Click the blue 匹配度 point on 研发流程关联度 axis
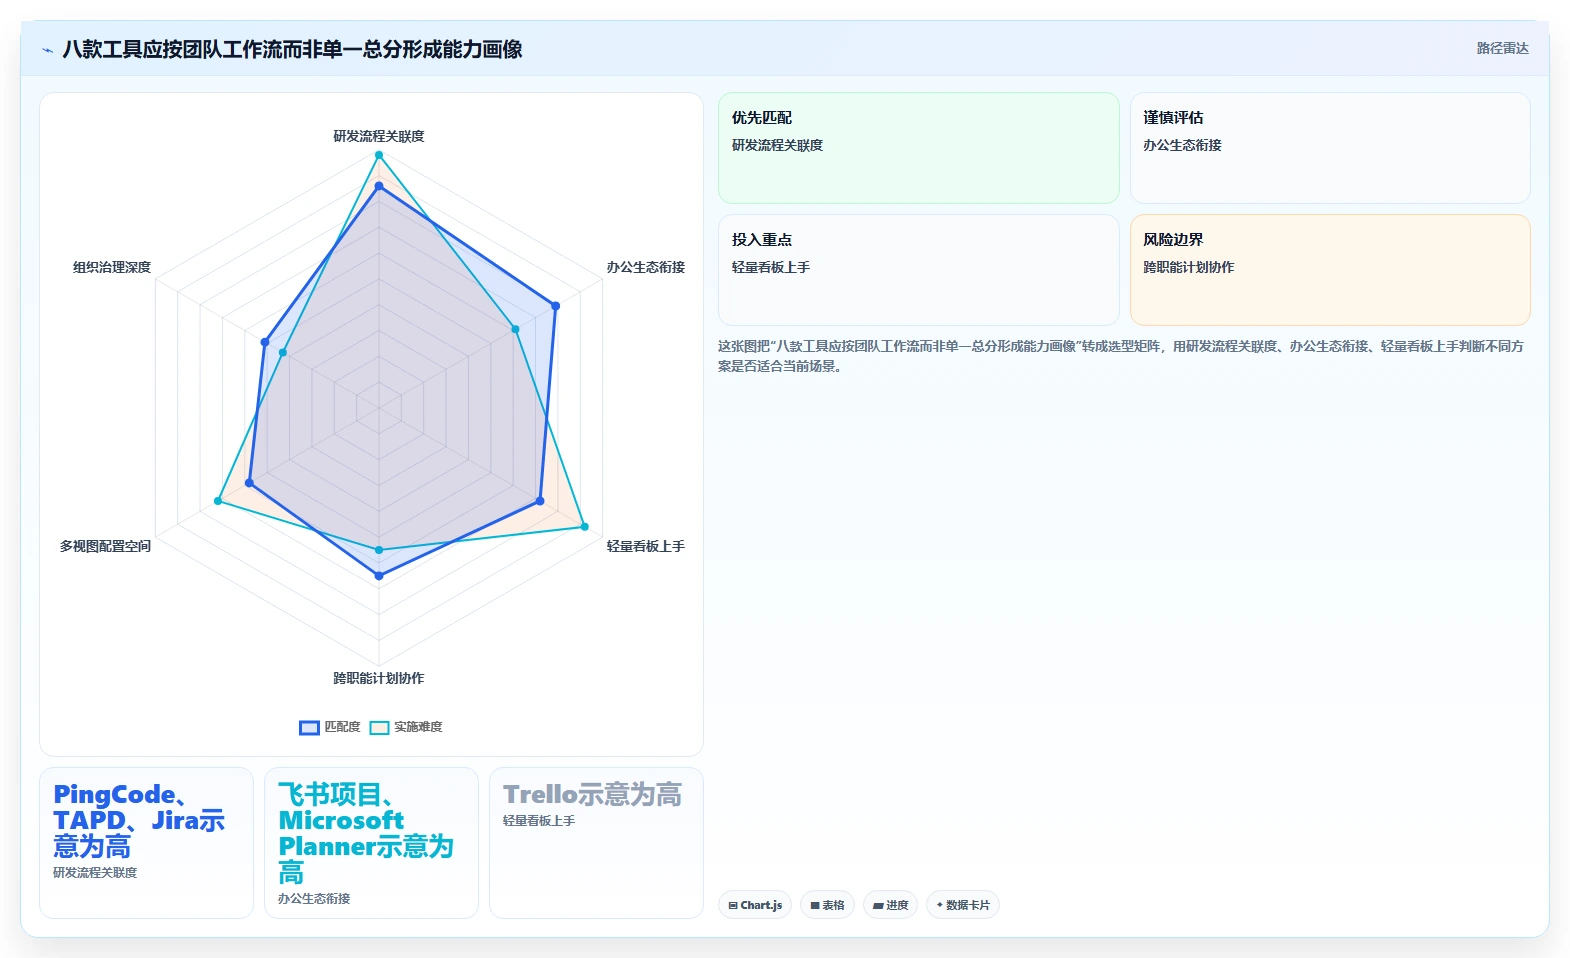The width and height of the screenshot is (1570, 958). 379,186
